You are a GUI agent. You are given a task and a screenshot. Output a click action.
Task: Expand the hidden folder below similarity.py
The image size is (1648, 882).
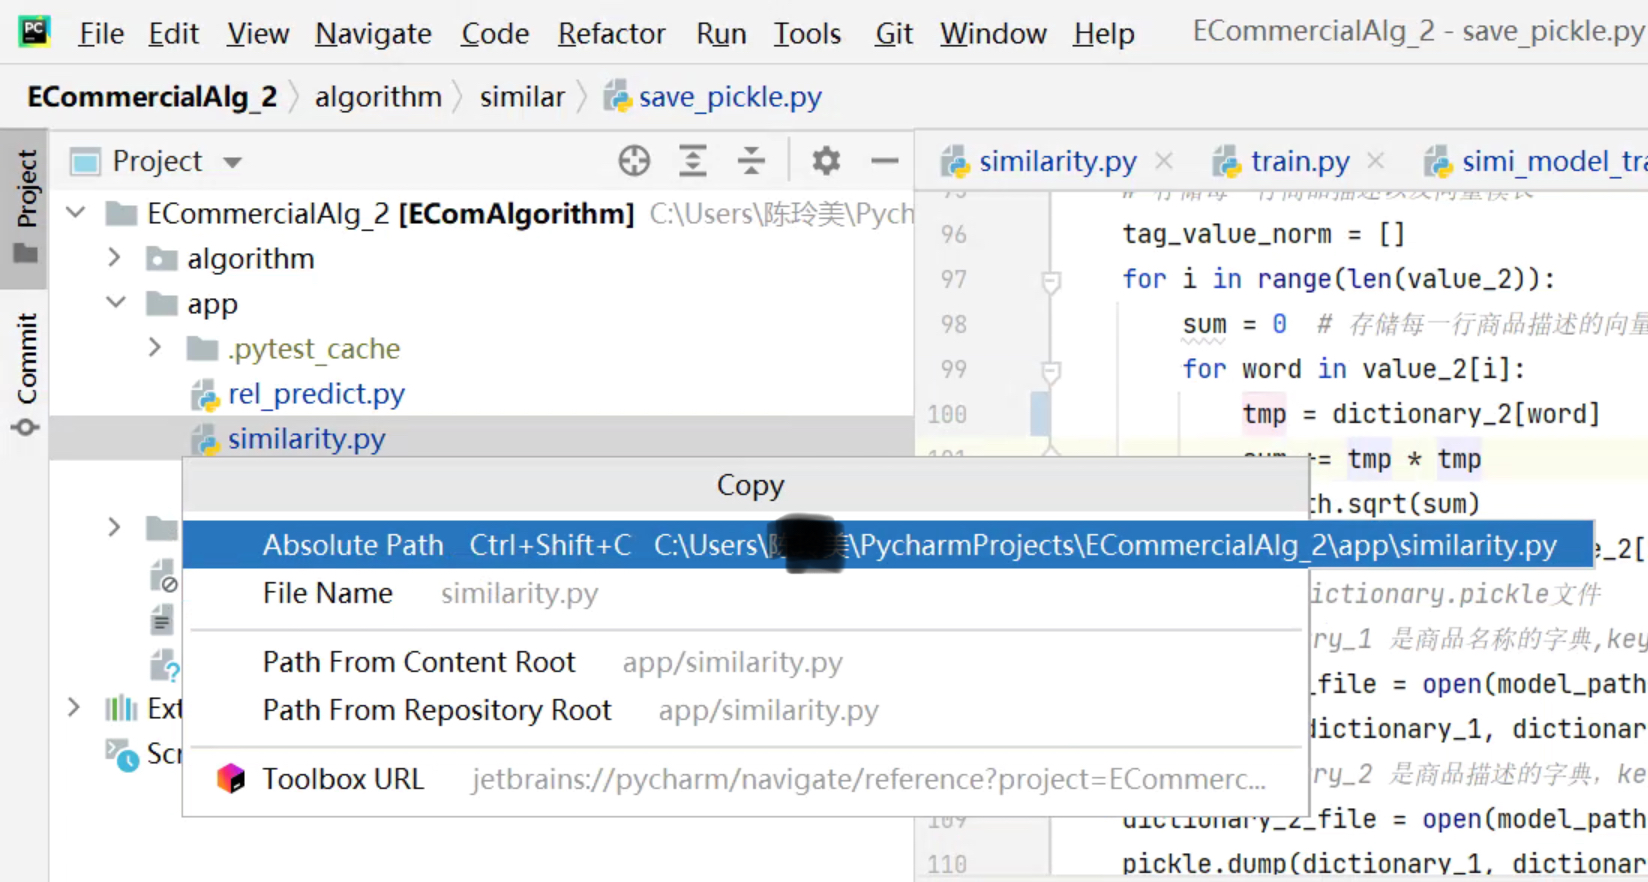[x=114, y=527]
